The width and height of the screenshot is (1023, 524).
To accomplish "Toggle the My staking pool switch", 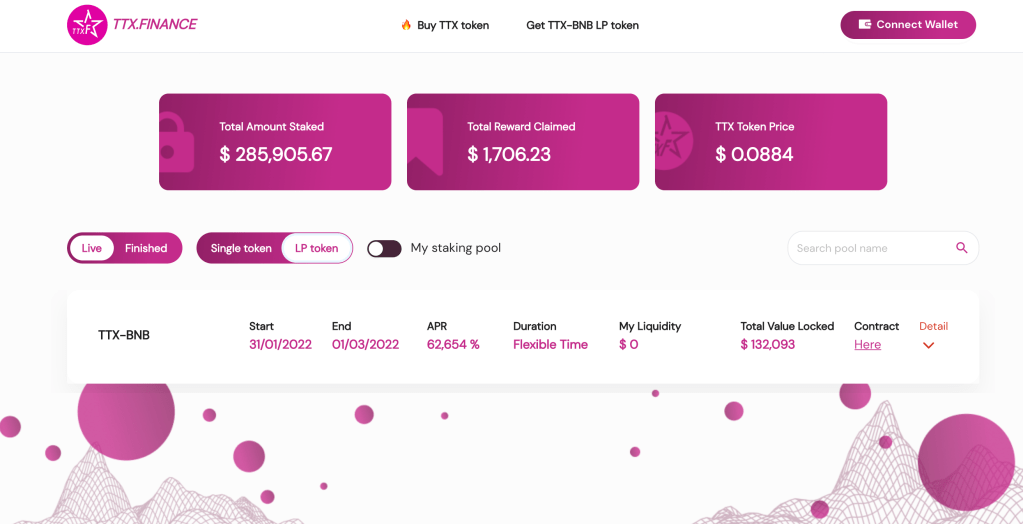I will coord(384,248).
